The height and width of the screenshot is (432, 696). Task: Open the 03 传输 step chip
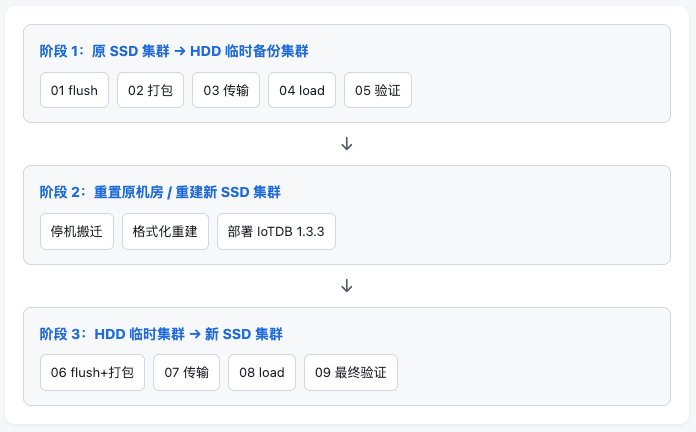point(226,90)
